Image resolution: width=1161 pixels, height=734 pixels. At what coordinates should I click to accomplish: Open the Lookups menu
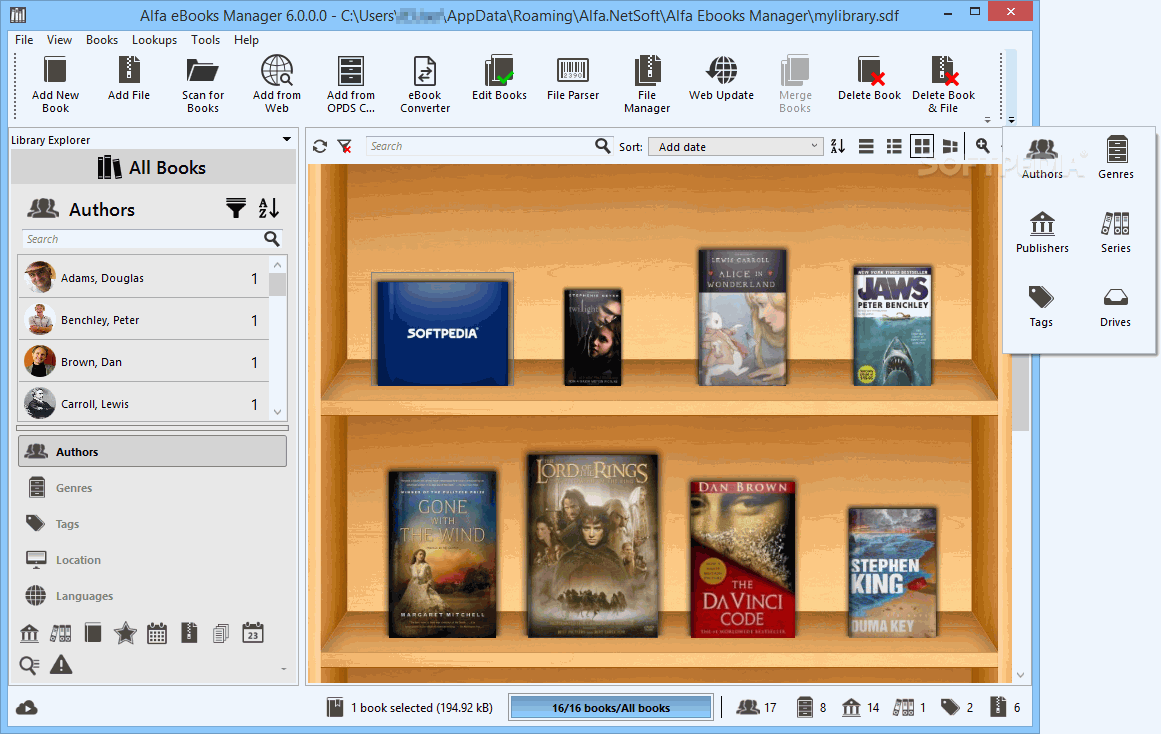[154, 40]
